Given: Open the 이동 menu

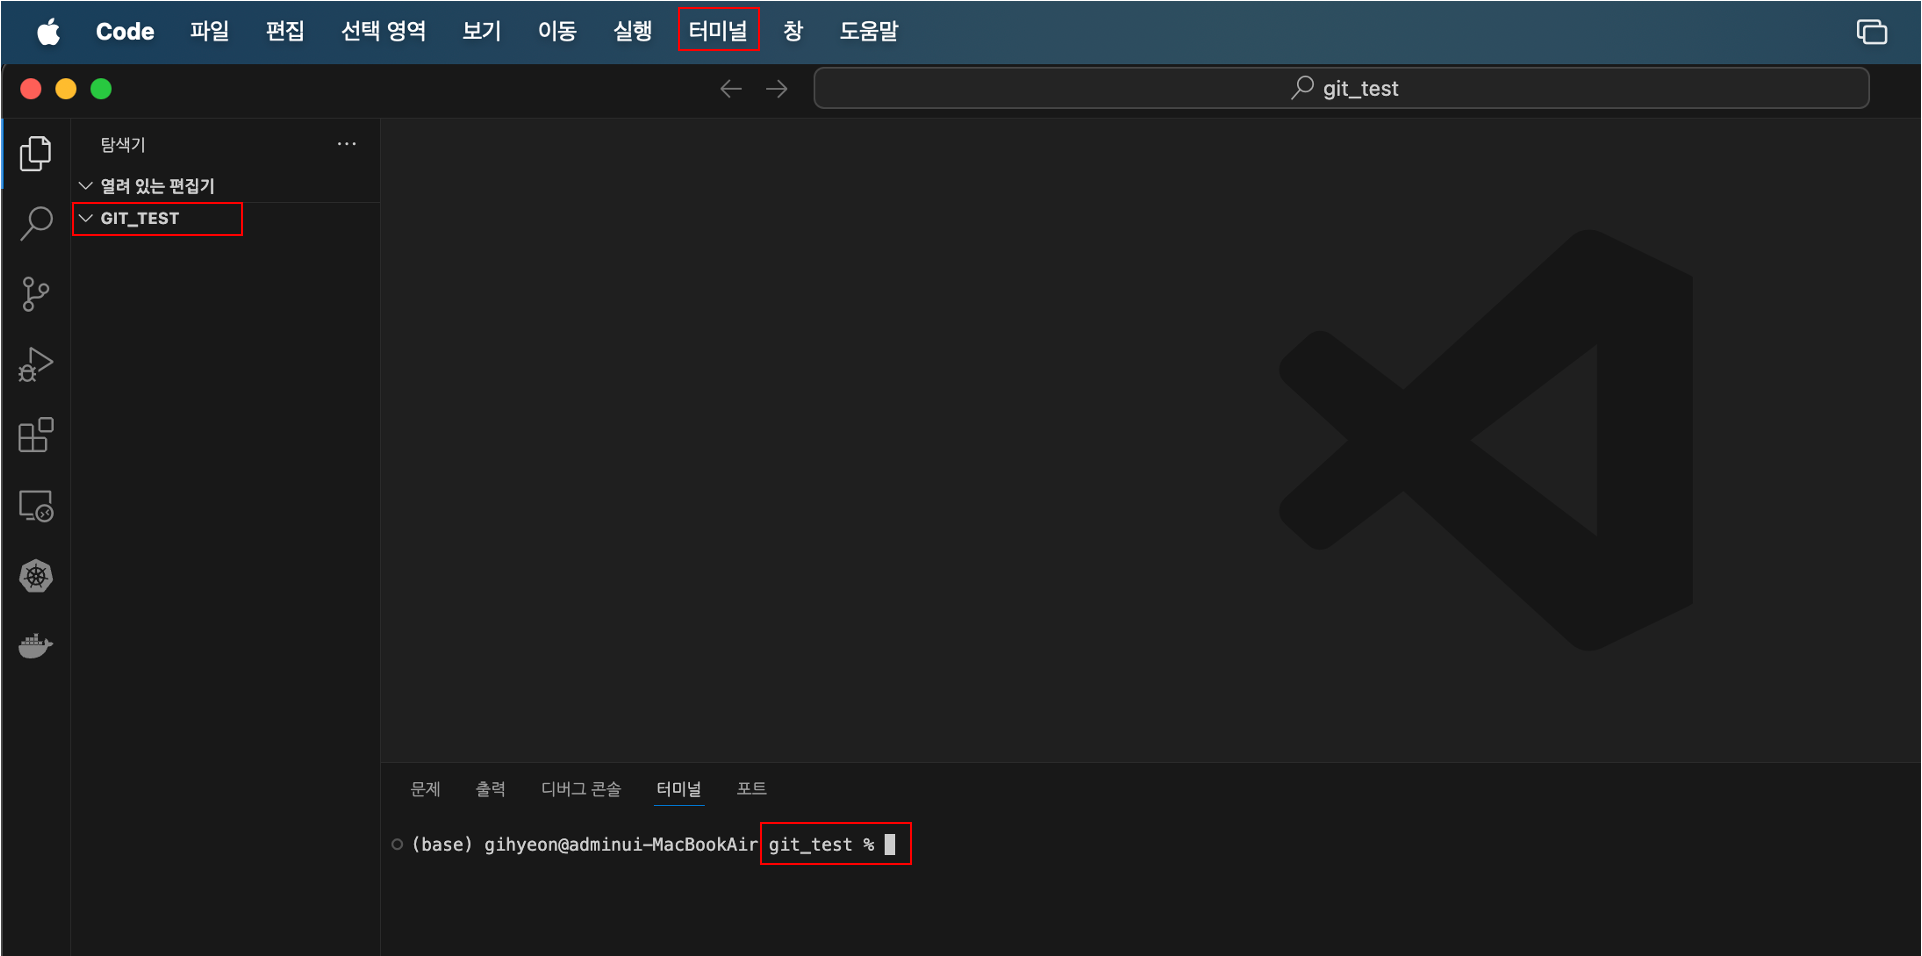Looking at the screenshot, I should [557, 32].
